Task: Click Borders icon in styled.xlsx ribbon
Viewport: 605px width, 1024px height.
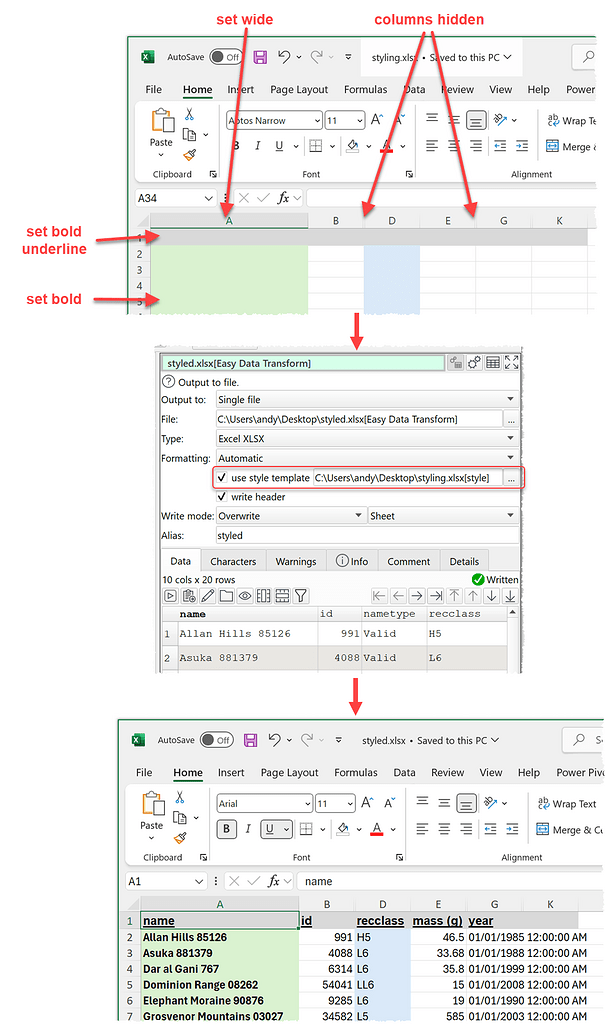Action: [306, 829]
